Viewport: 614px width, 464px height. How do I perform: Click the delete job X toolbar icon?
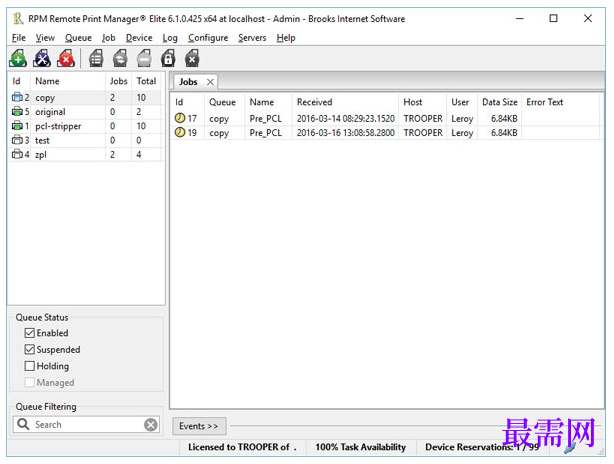pos(192,58)
